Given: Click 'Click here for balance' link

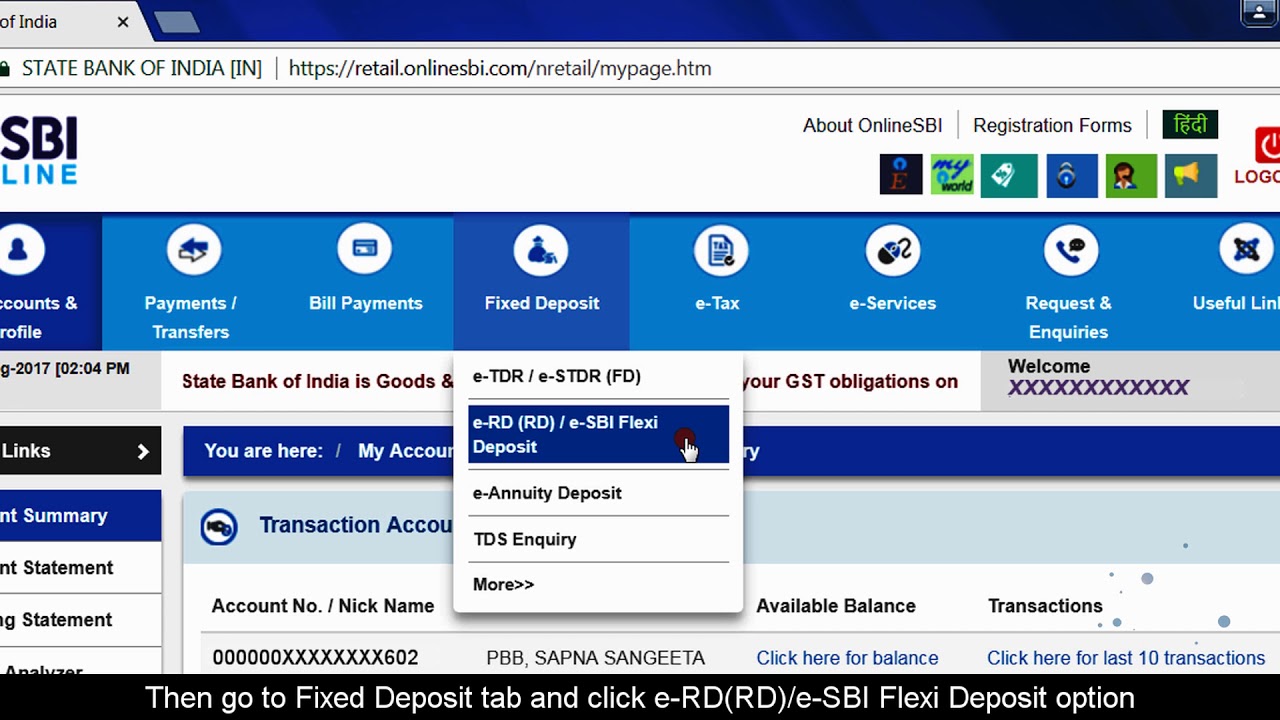Looking at the screenshot, I should pos(847,658).
